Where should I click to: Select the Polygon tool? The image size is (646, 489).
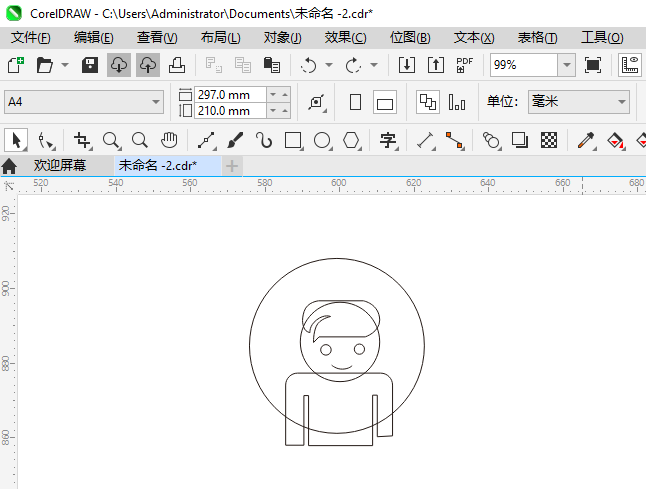(x=352, y=140)
